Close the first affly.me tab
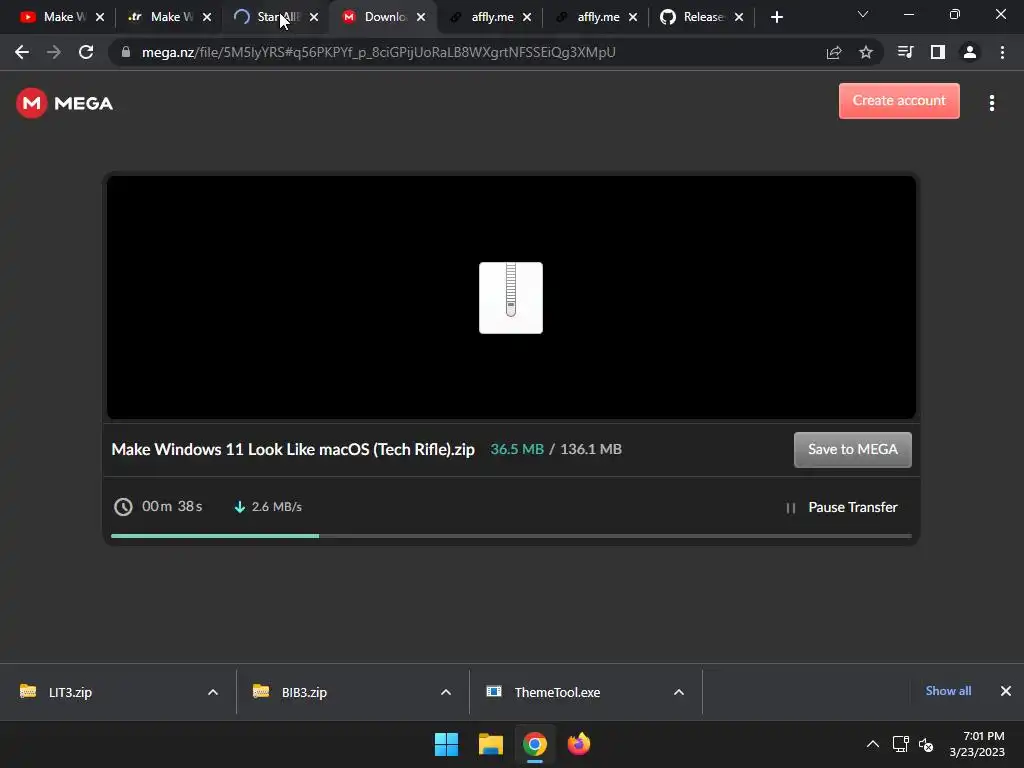This screenshot has height=768, width=1024. pos(527,17)
